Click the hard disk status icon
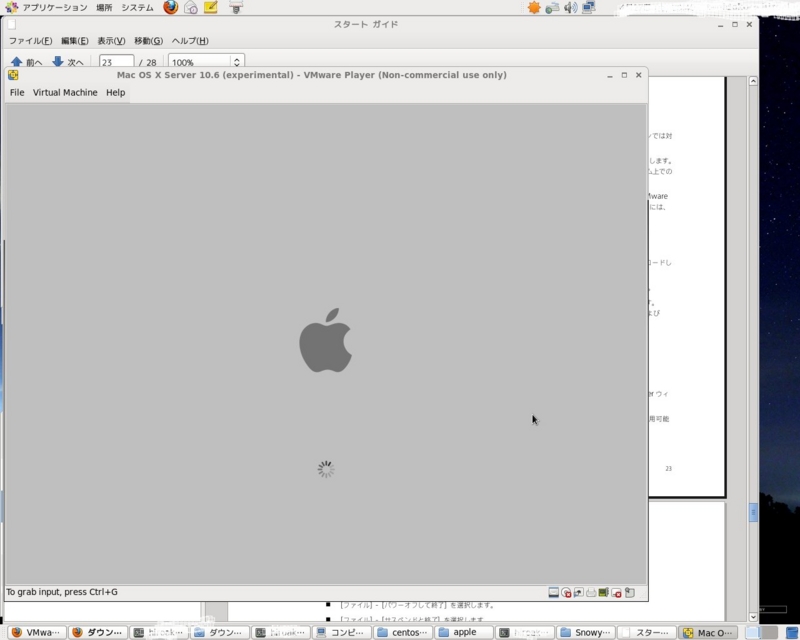This screenshot has height=640, width=800. tap(554, 593)
